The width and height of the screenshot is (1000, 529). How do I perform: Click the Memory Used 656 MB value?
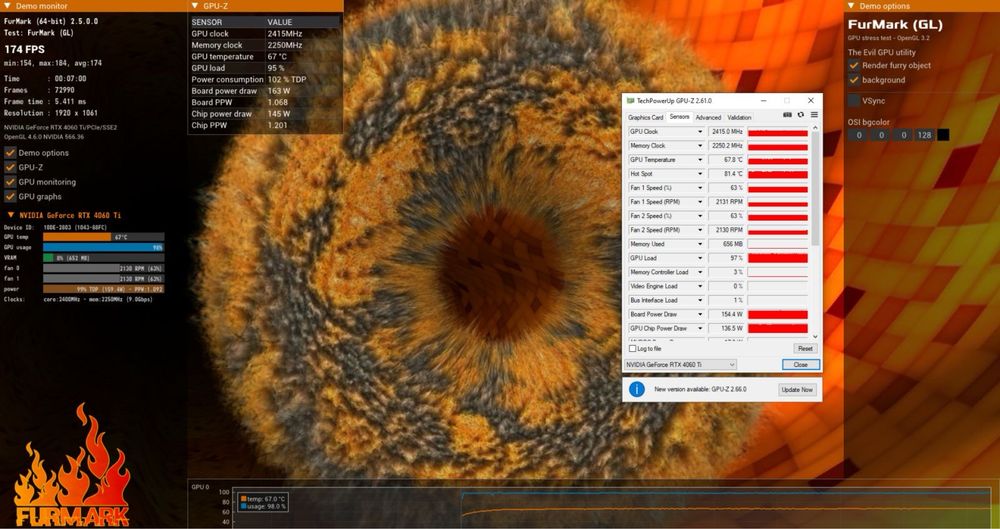click(x=726, y=244)
